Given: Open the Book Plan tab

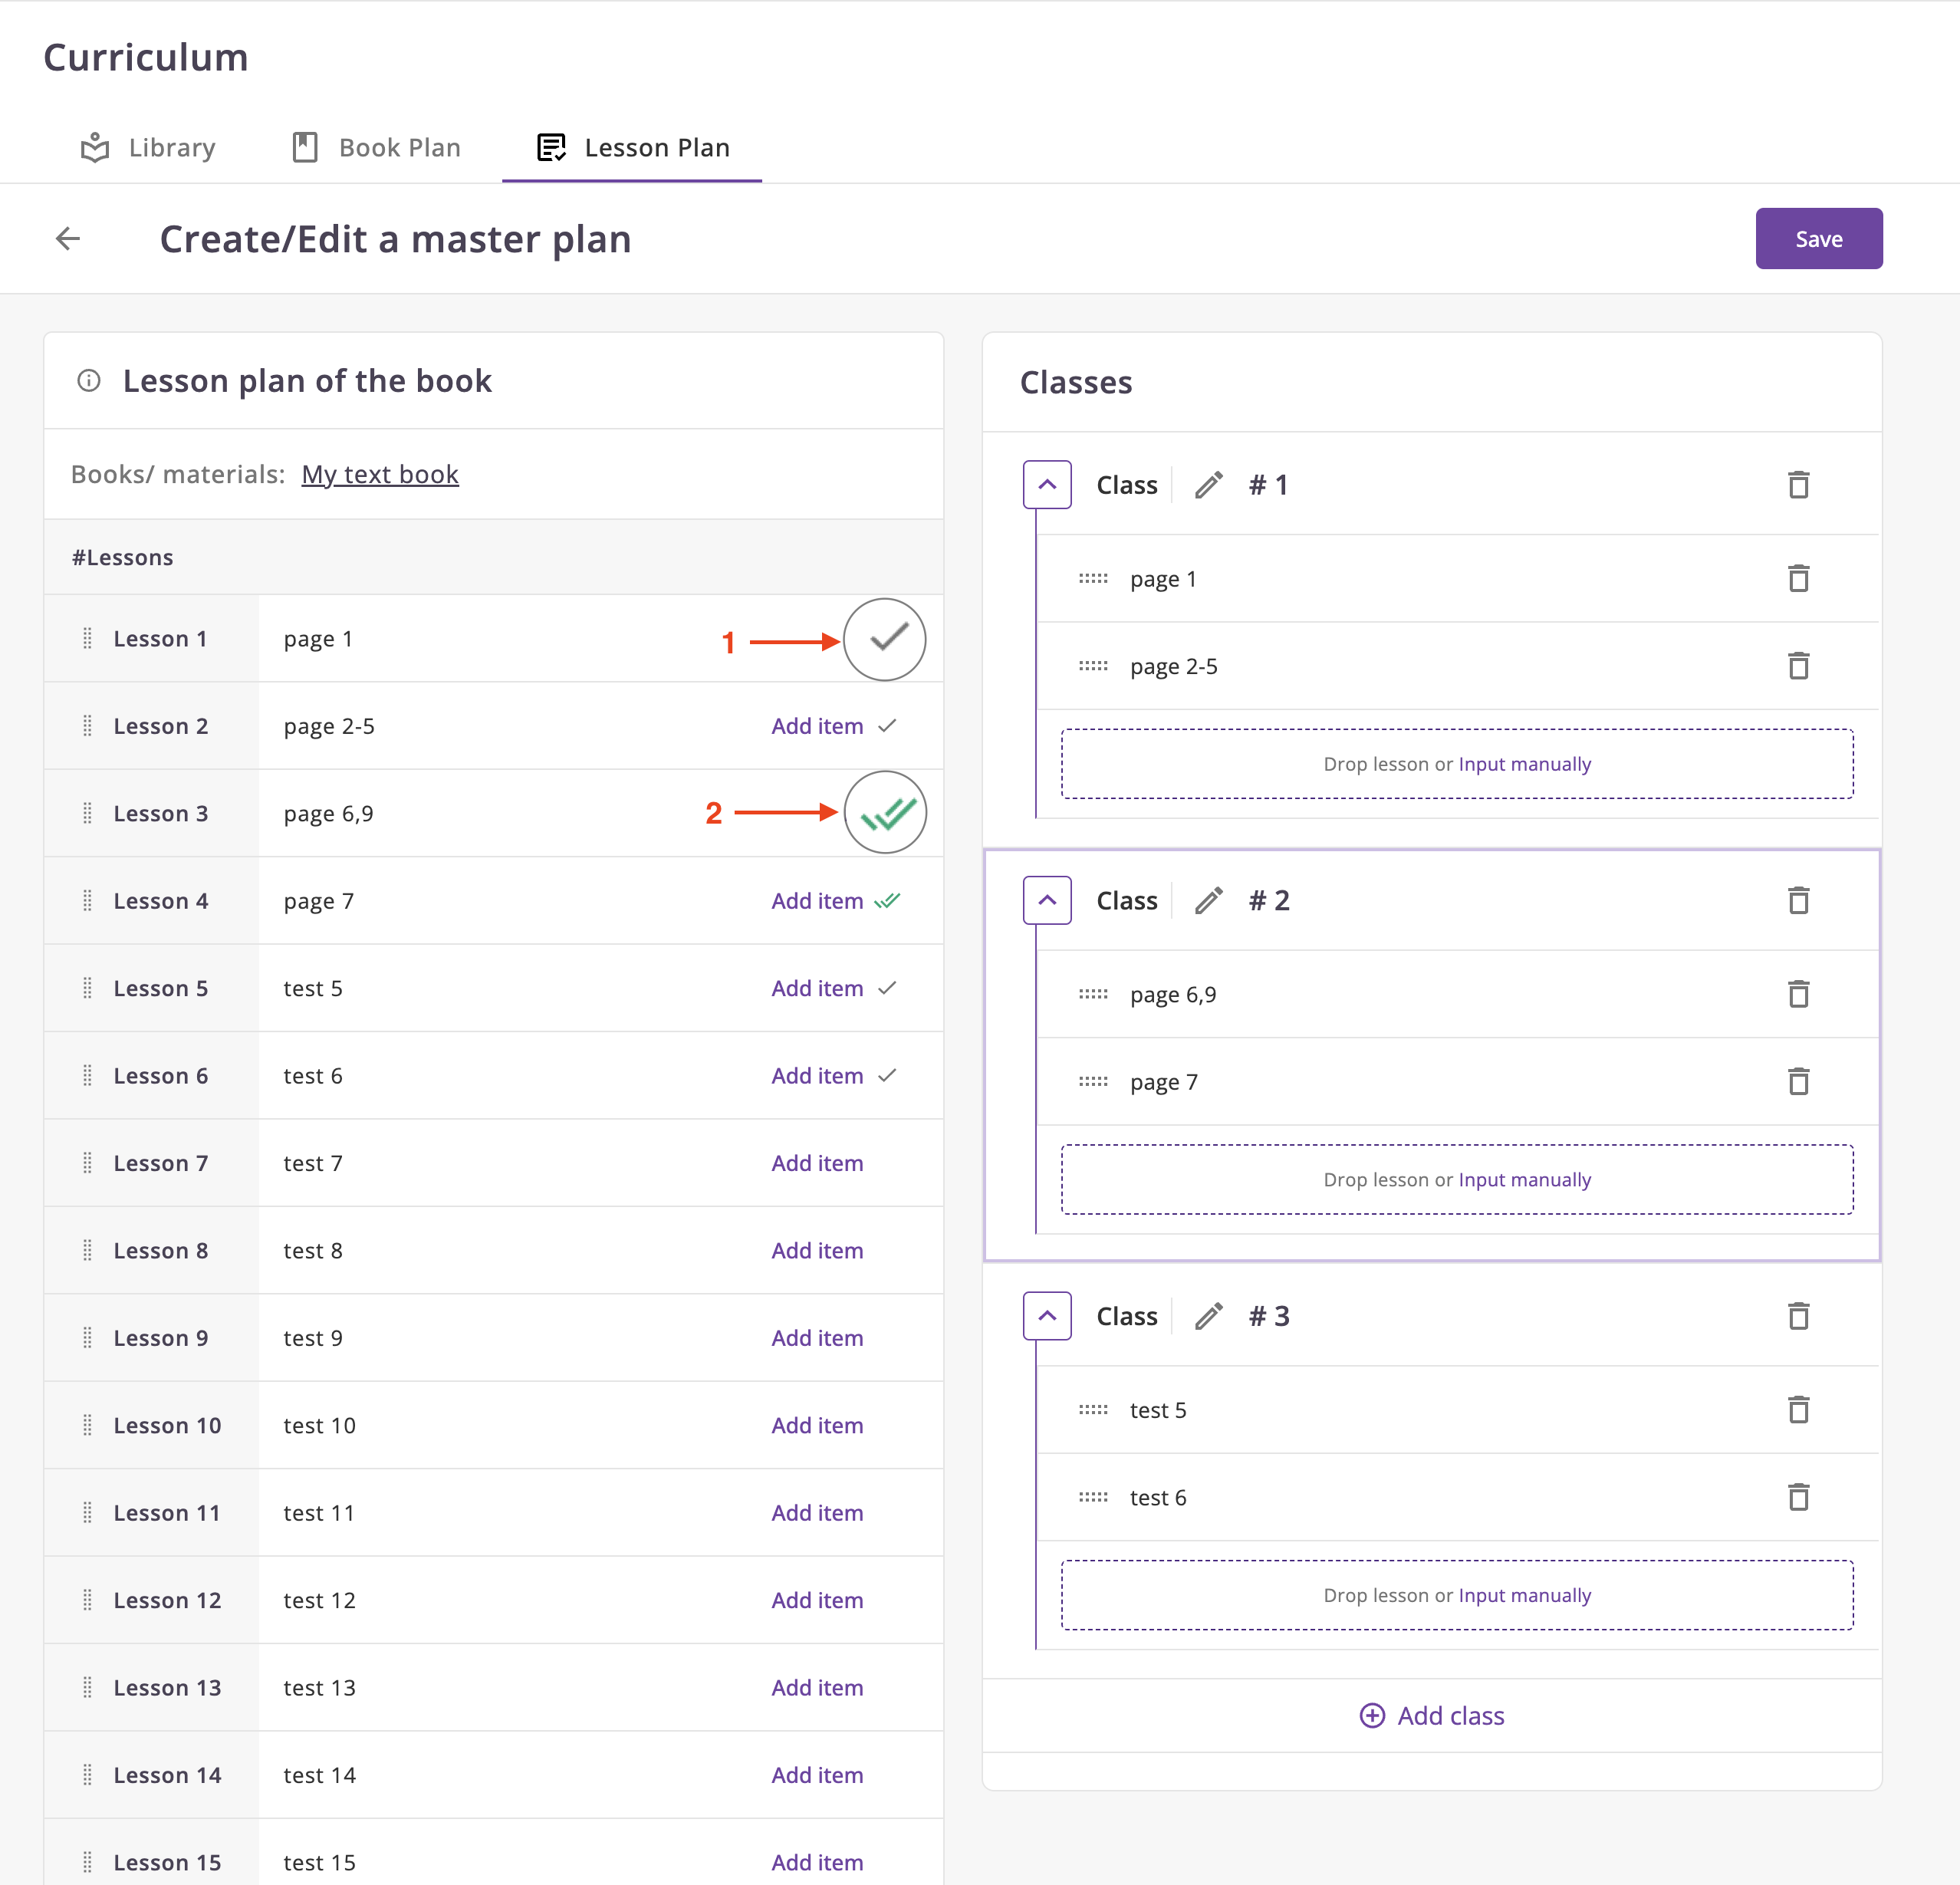Looking at the screenshot, I should coord(377,148).
